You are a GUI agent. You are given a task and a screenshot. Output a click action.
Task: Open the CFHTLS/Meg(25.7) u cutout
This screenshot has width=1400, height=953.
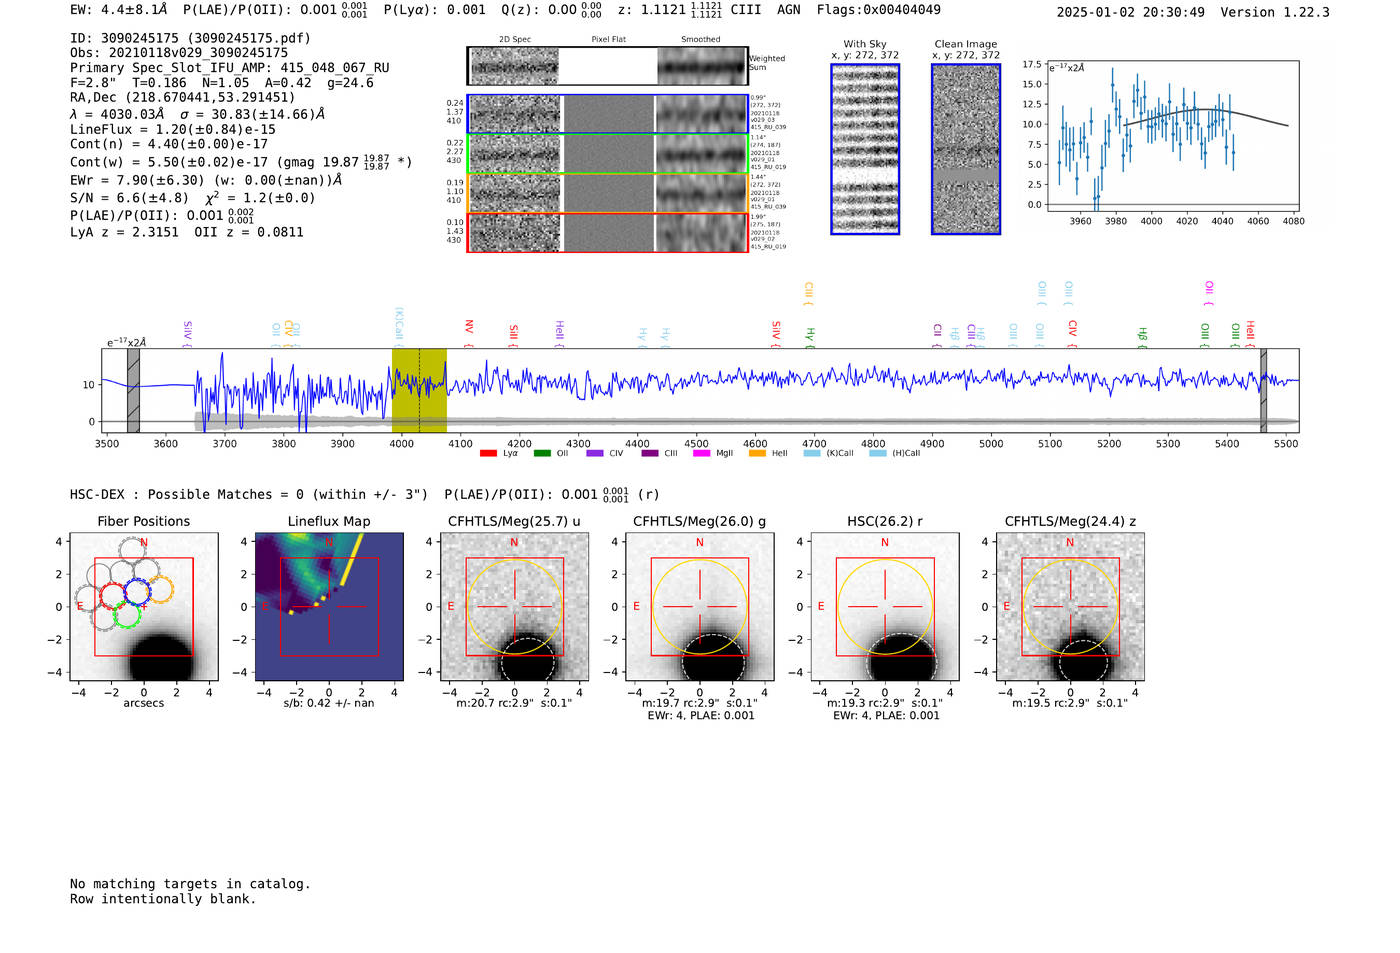[x=514, y=607]
